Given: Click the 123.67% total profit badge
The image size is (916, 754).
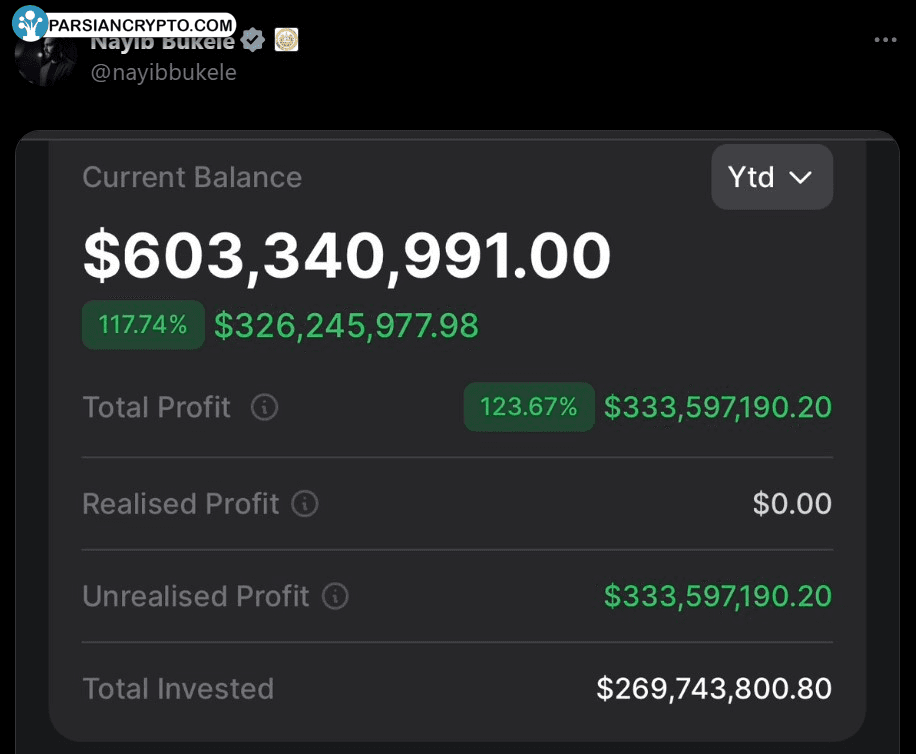Looking at the screenshot, I should pyautogui.click(x=529, y=407).
